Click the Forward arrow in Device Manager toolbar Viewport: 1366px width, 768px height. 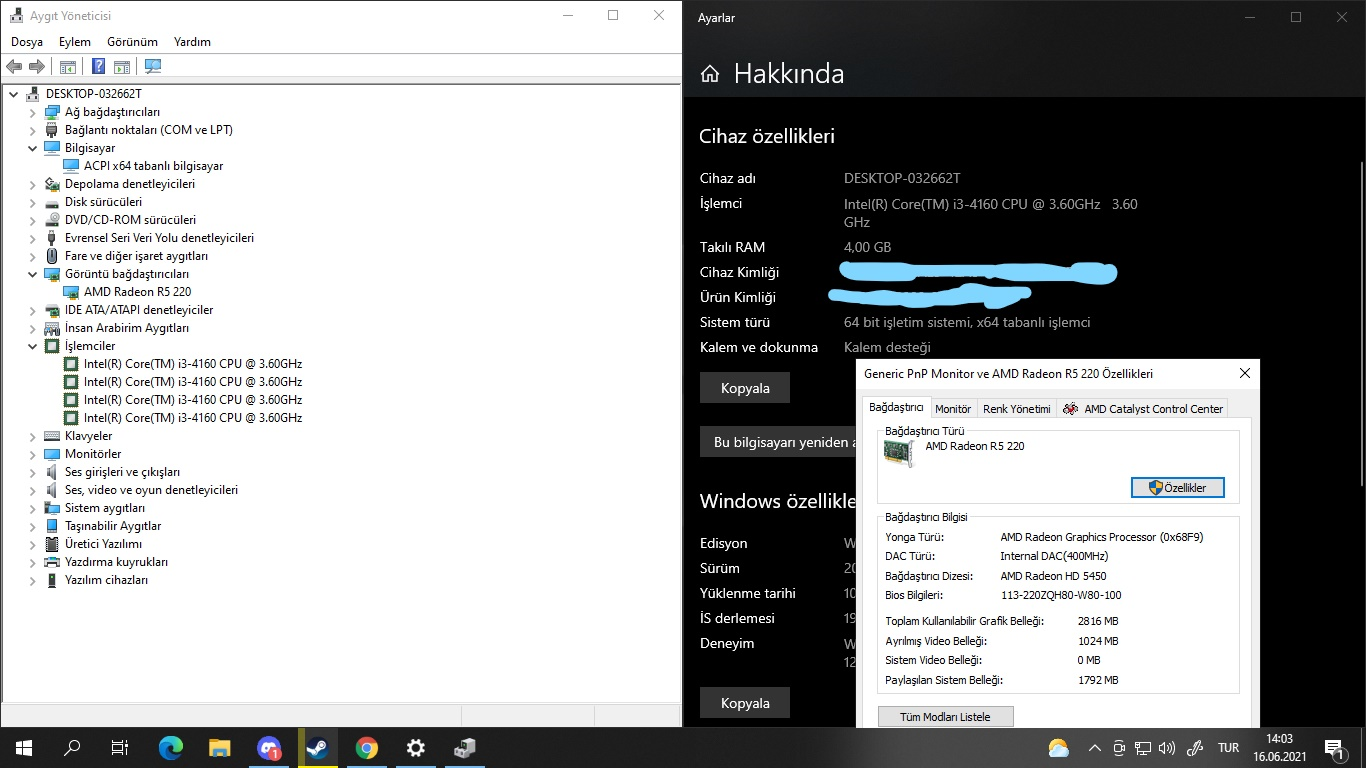(x=37, y=67)
